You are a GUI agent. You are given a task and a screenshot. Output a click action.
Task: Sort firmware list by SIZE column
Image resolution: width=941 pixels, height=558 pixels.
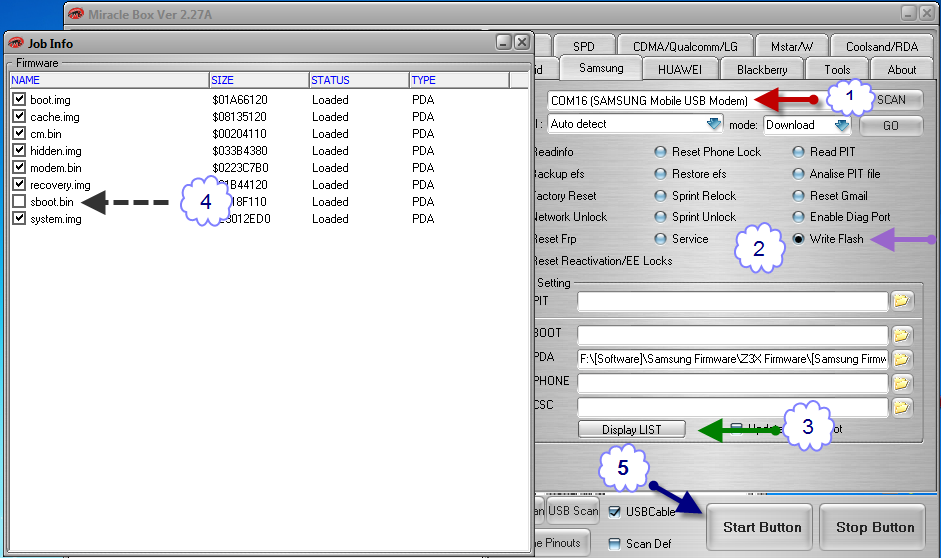tap(259, 80)
